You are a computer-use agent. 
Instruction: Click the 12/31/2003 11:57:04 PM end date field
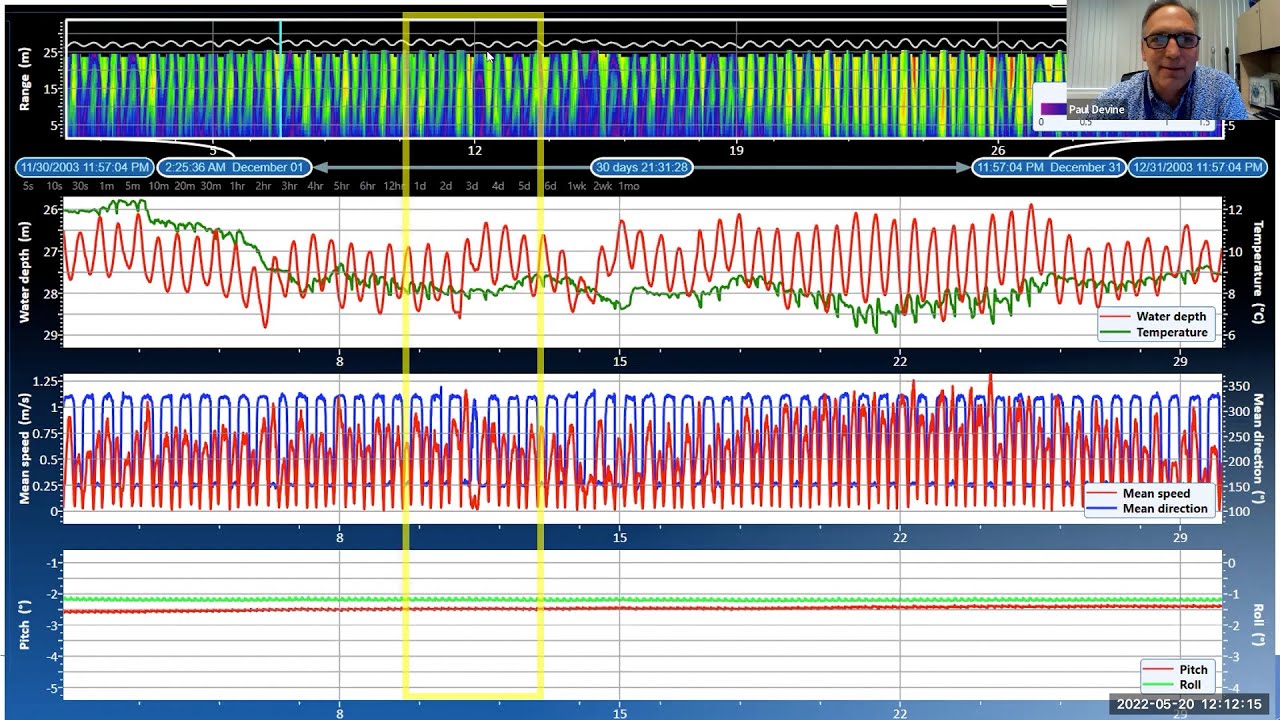click(x=1198, y=167)
